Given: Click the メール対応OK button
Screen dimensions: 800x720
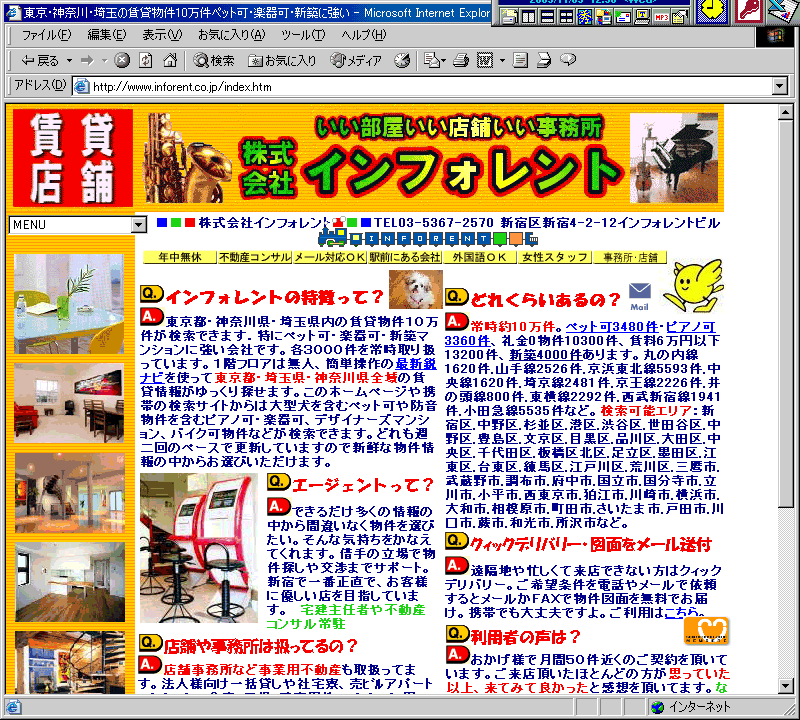Looking at the screenshot, I should coord(330,257).
